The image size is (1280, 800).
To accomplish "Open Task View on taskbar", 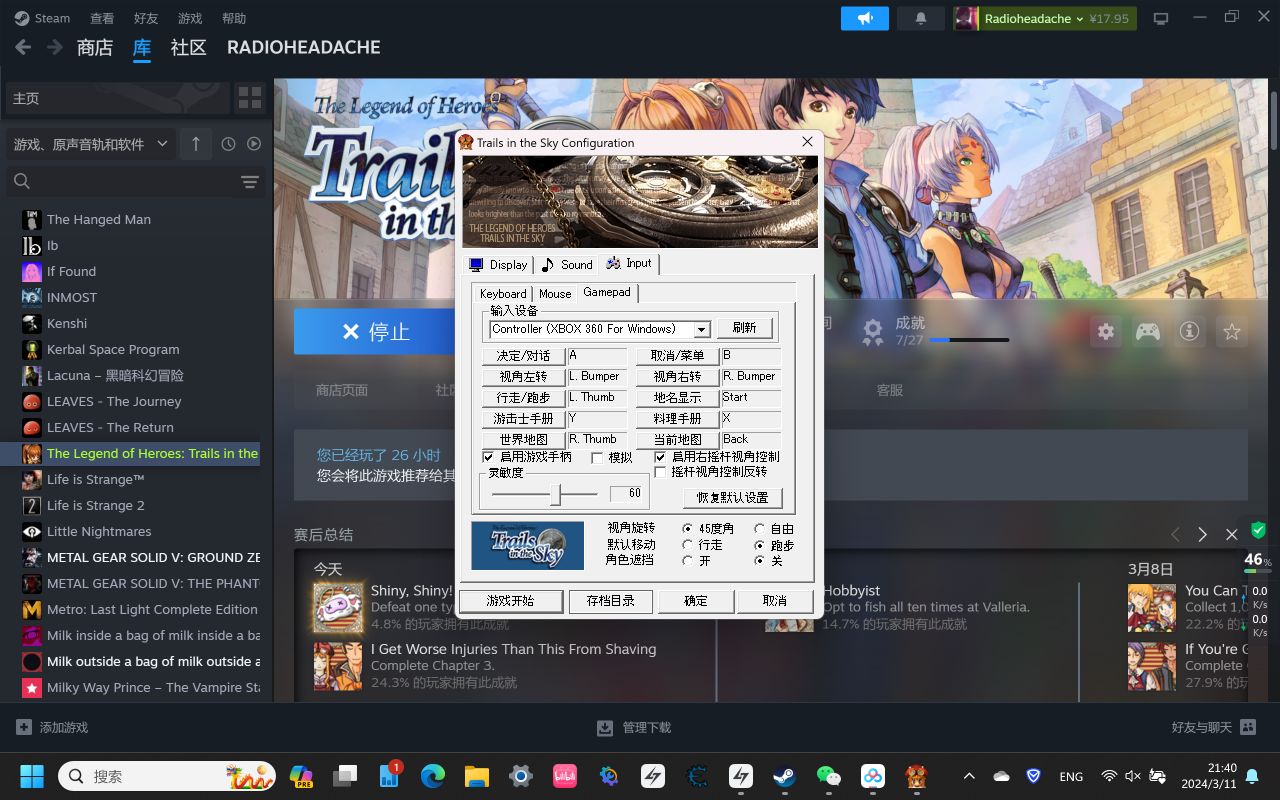I will pyautogui.click(x=345, y=776).
